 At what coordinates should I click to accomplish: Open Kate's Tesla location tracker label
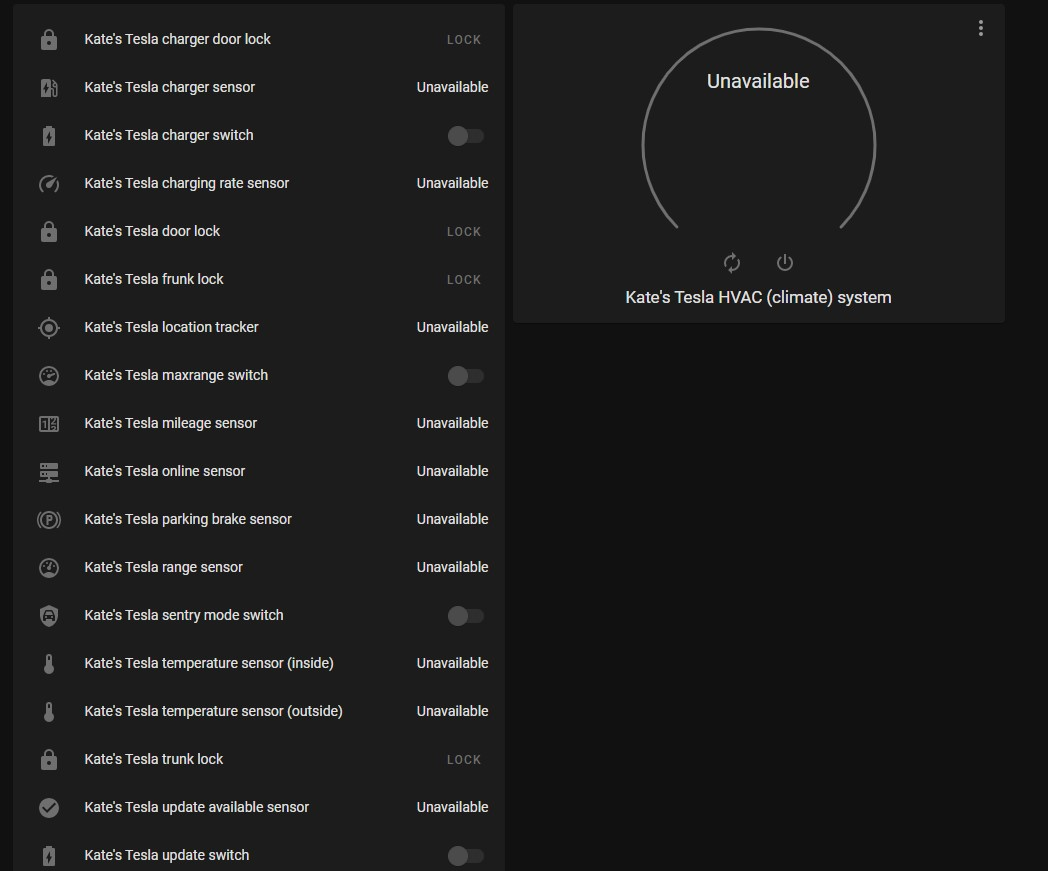coord(171,327)
